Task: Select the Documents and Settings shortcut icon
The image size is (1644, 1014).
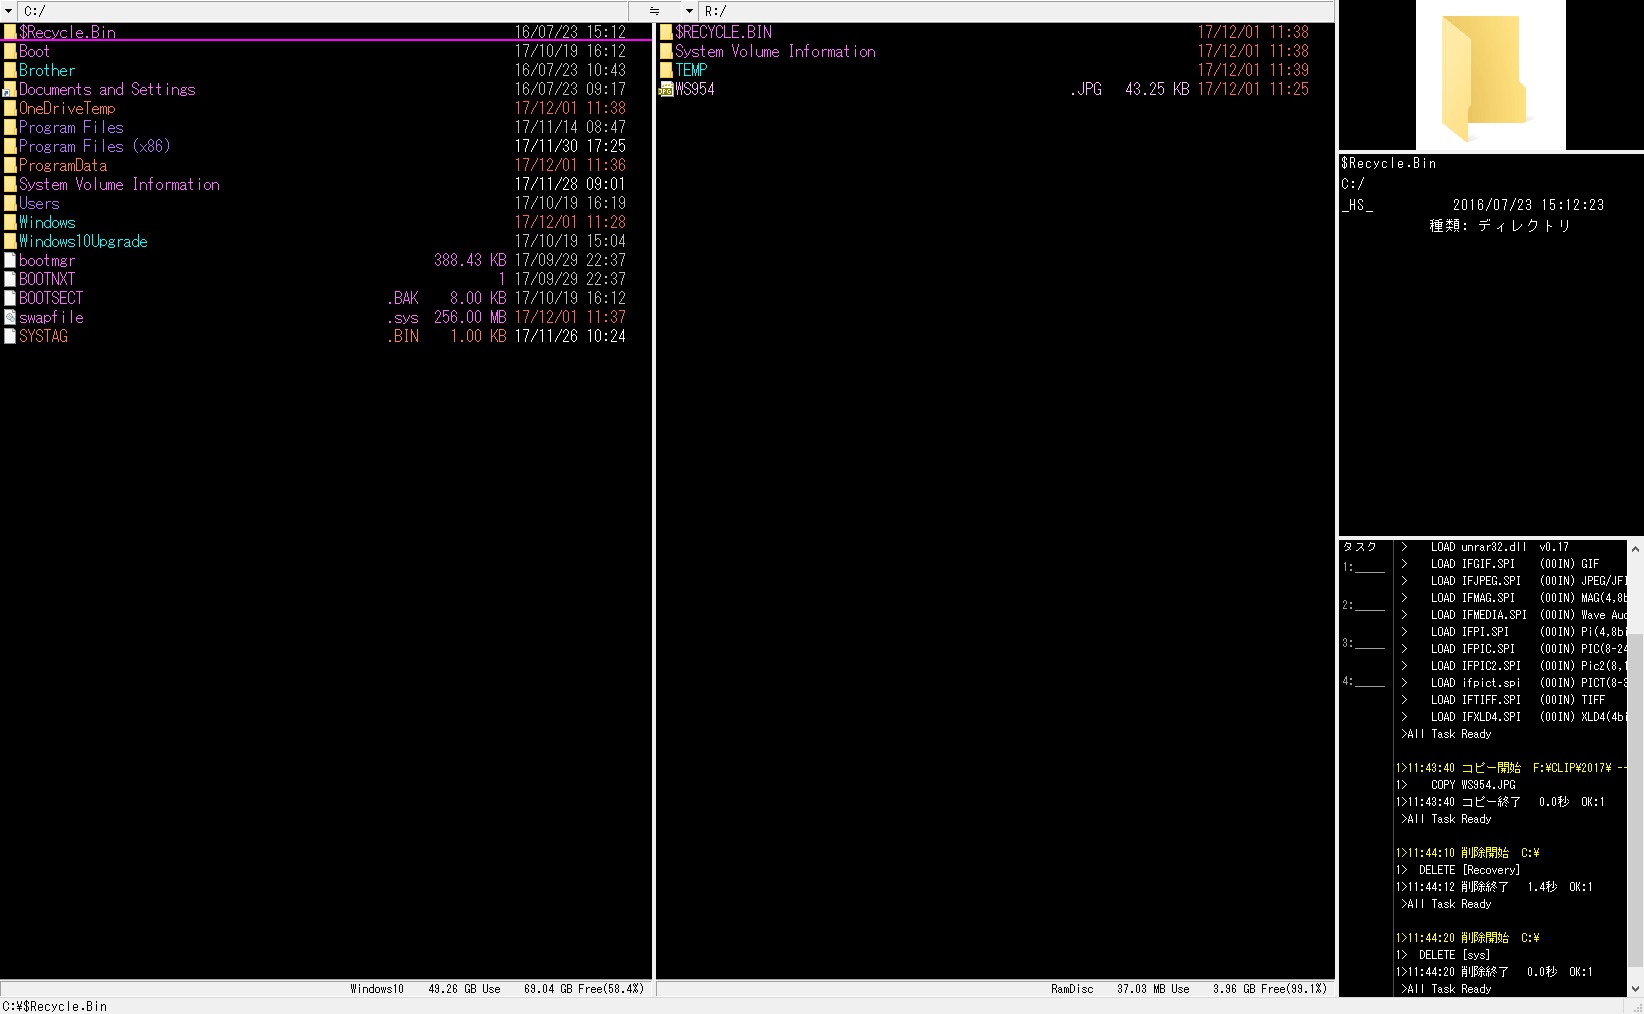Action: point(10,90)
